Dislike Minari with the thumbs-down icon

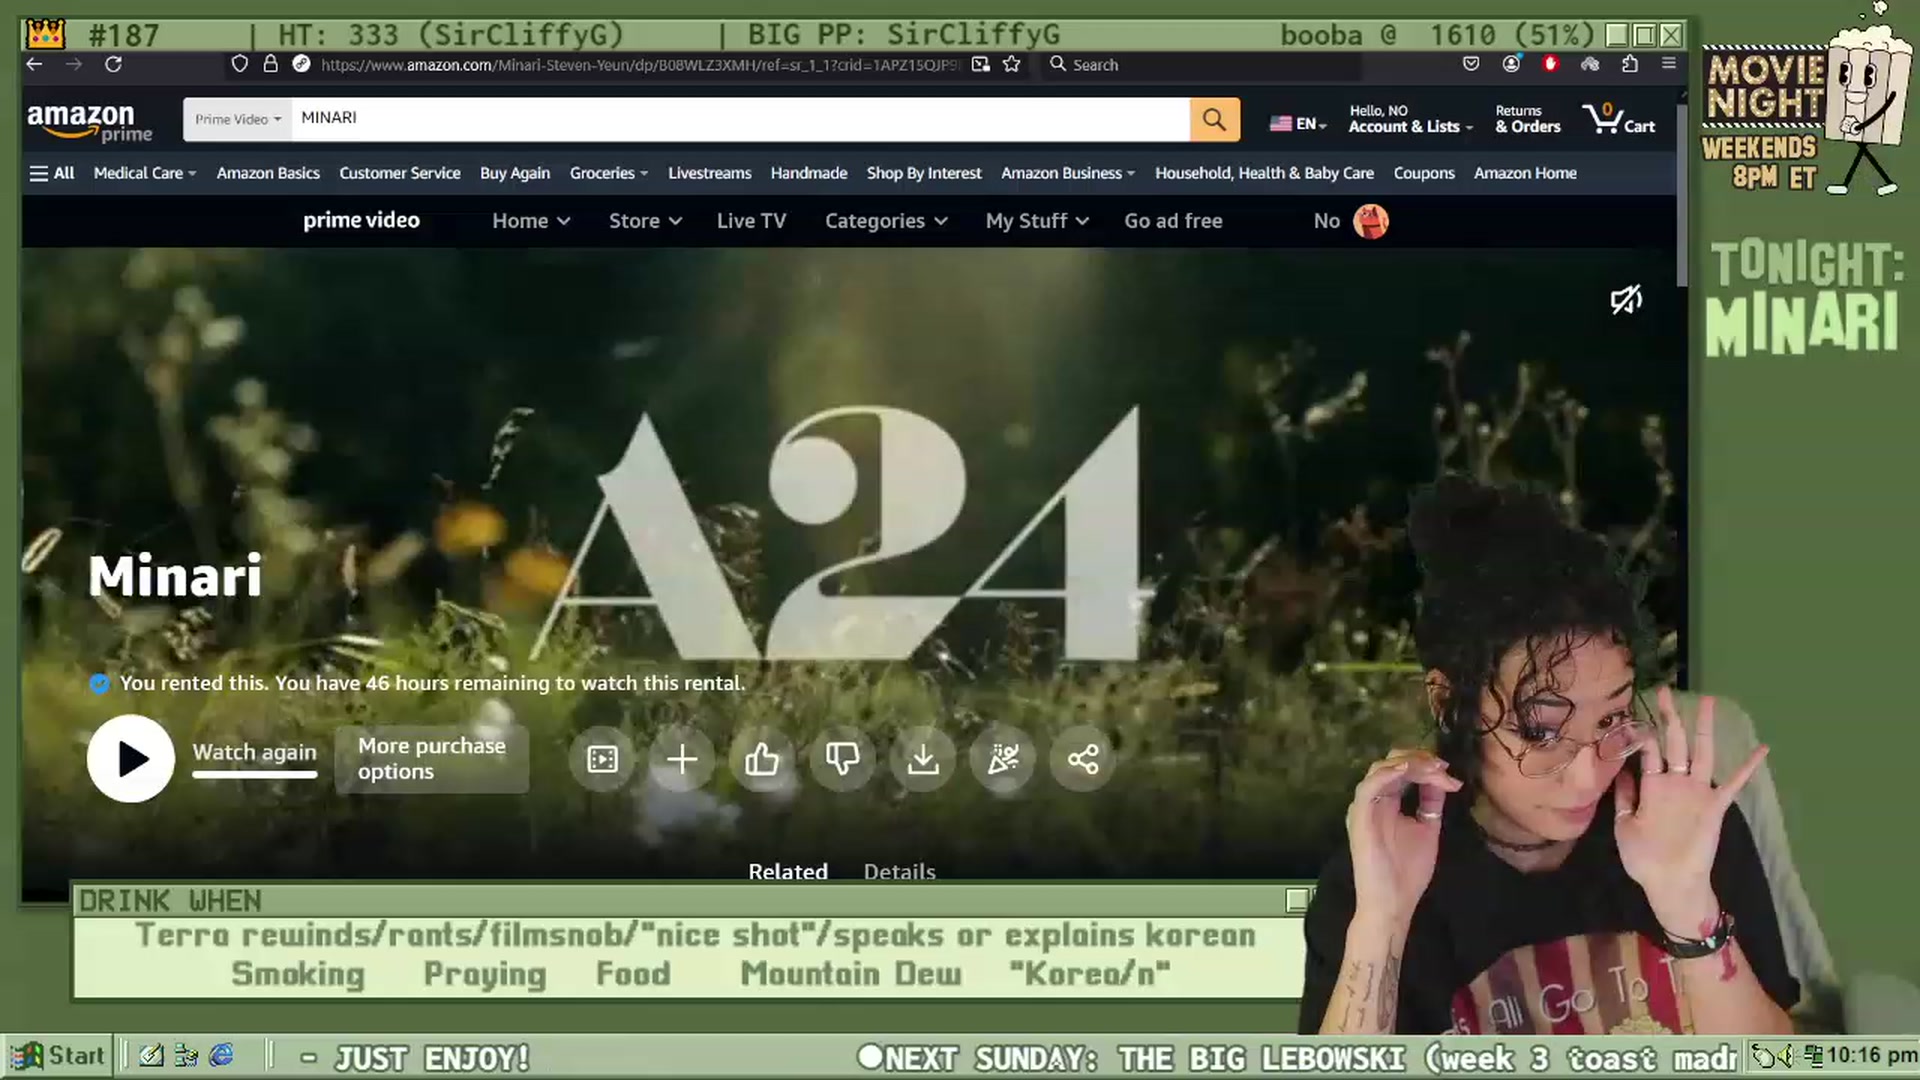(842, 759)
